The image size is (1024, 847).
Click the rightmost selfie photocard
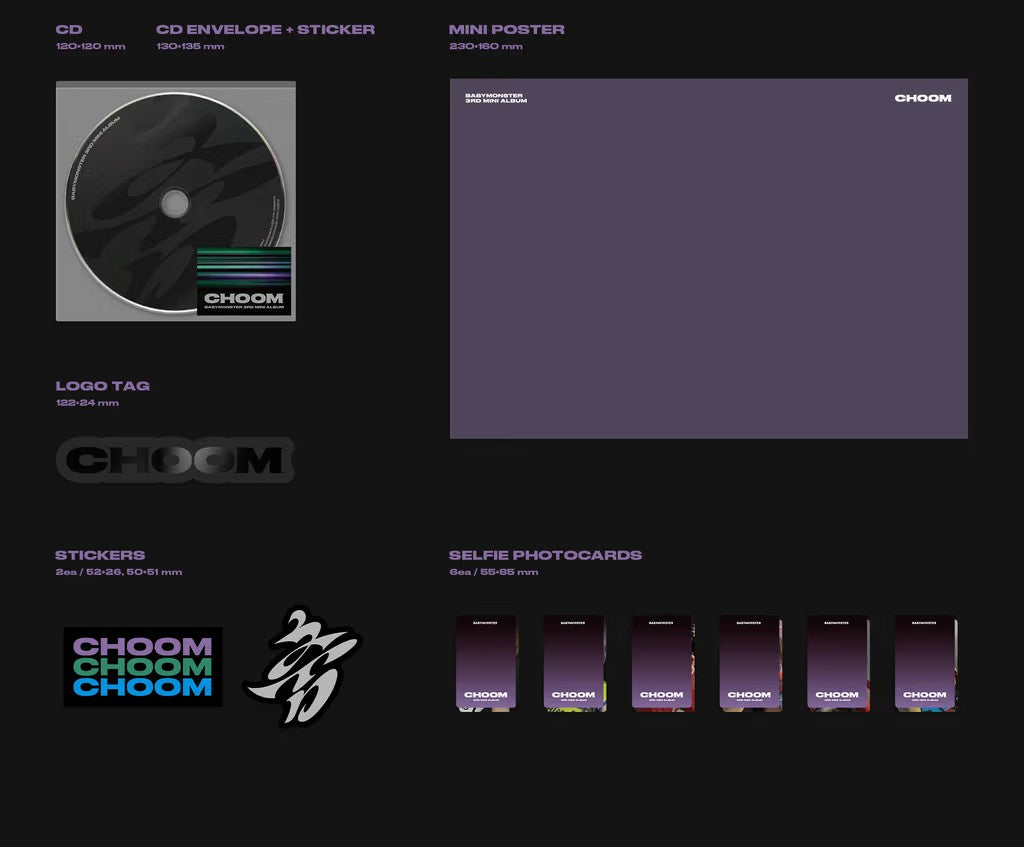pyautogui.click(x=925, y=662)
